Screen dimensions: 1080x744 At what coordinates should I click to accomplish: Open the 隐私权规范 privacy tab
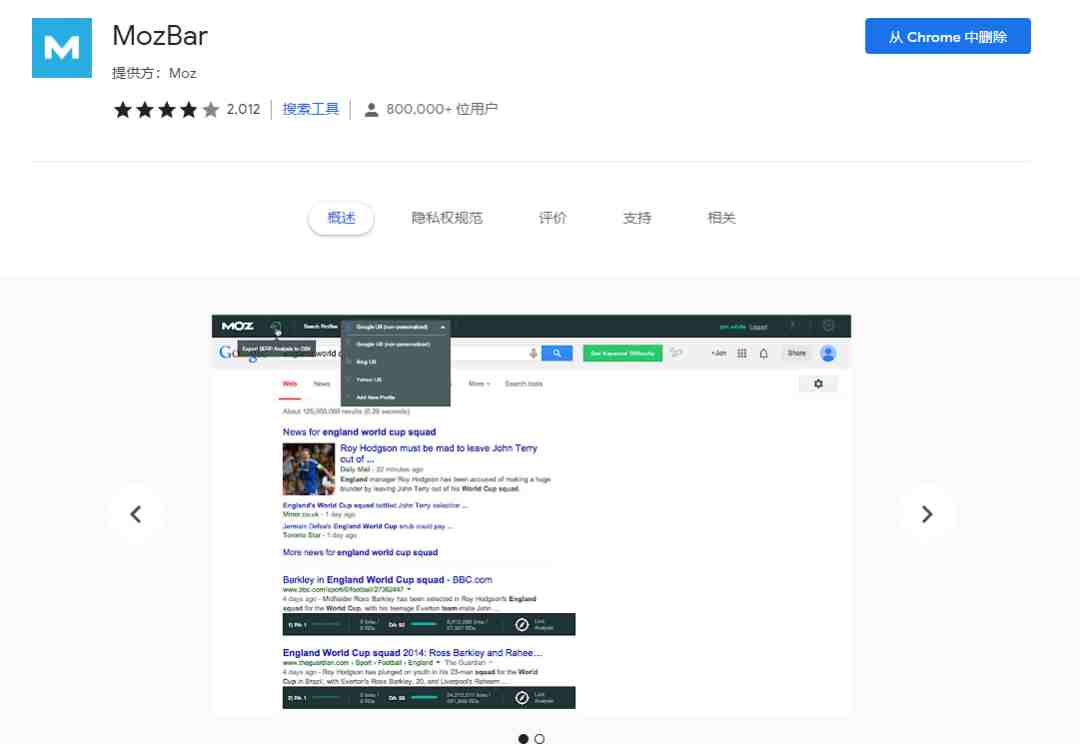point(447,218)
